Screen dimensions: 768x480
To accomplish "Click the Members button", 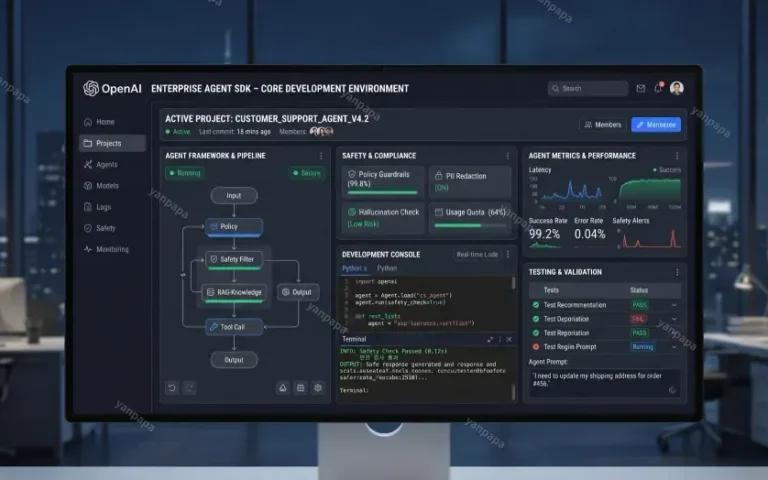I will [601, 125].
